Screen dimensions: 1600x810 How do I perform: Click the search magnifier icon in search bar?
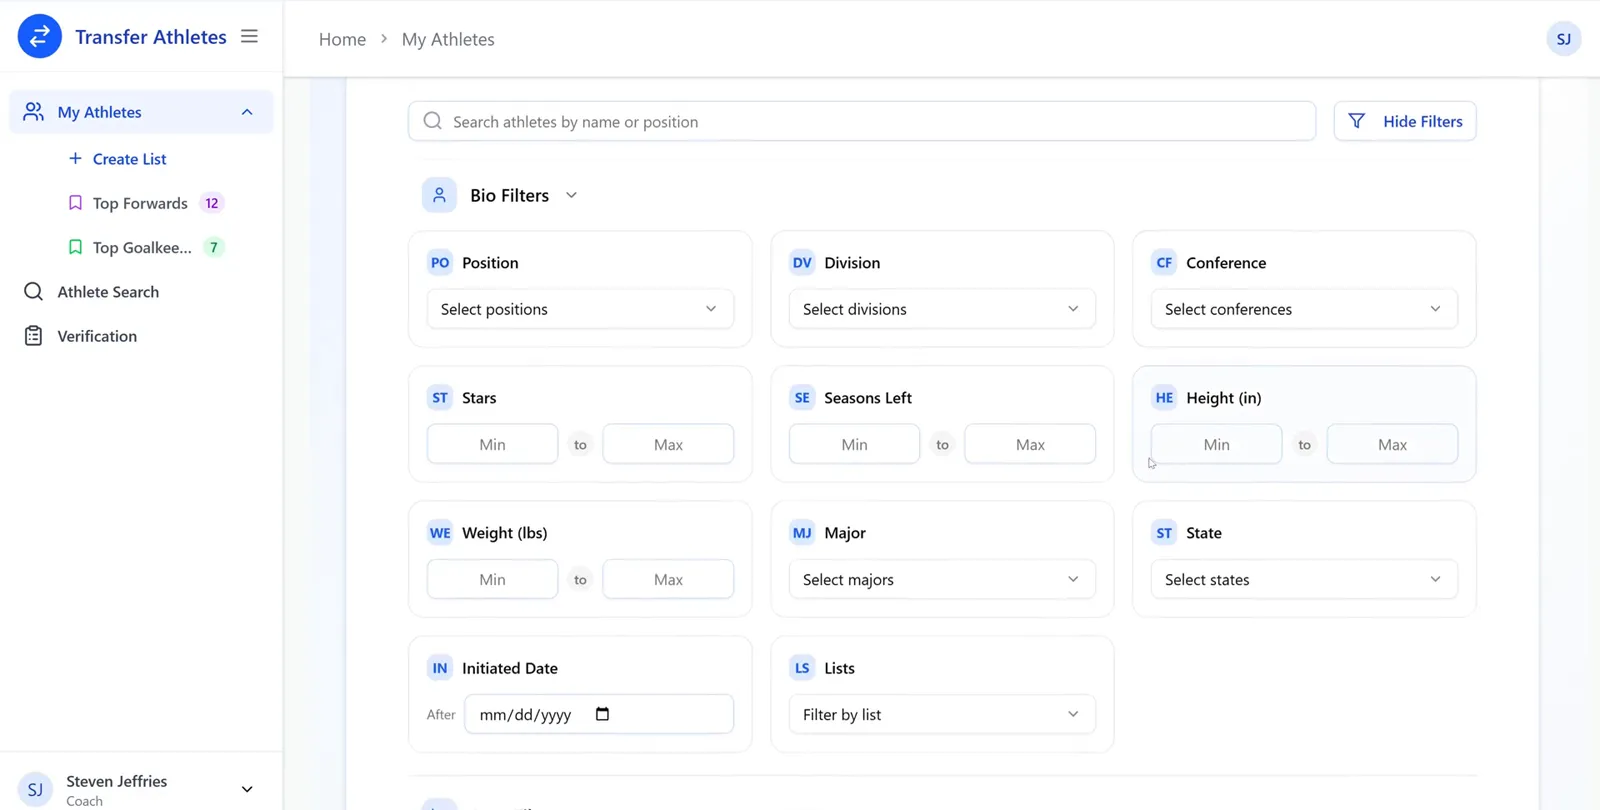pyautogui.click(x=432, y=121)
